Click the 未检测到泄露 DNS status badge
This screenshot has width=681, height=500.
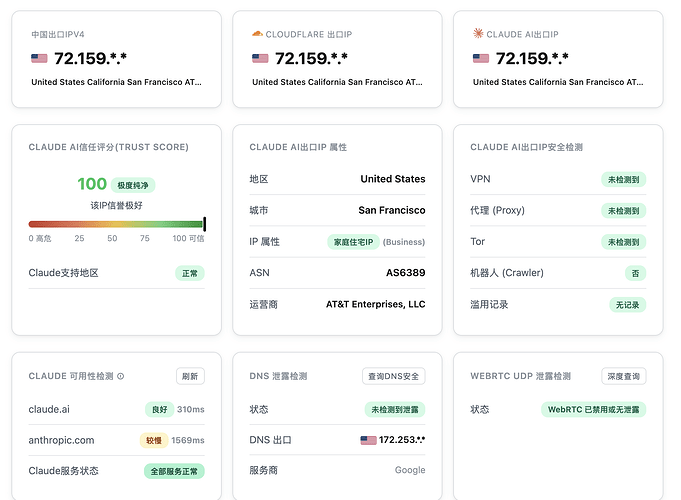pyautogui.click(x=395, y=409)
